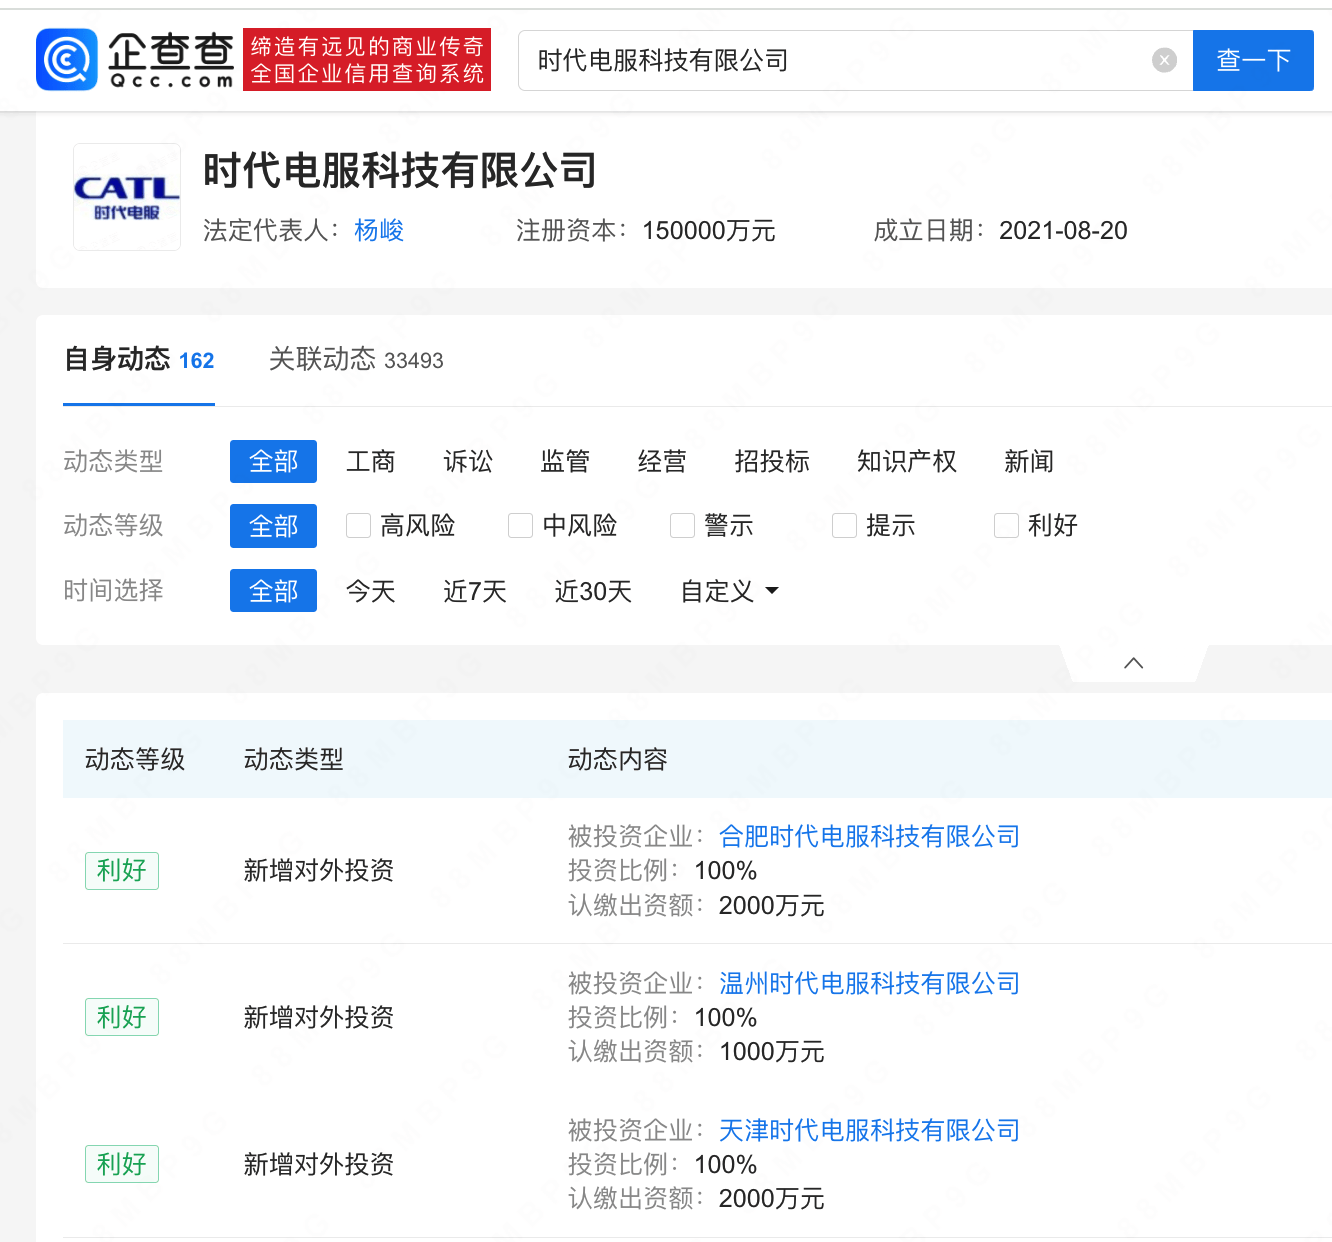Clear the search box with the X icon

click(x=1164, y=61)
